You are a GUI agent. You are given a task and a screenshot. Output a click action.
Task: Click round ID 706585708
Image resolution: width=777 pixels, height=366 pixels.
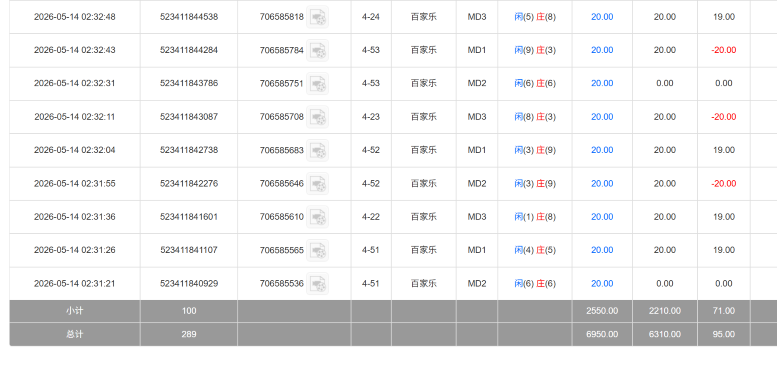281,117
